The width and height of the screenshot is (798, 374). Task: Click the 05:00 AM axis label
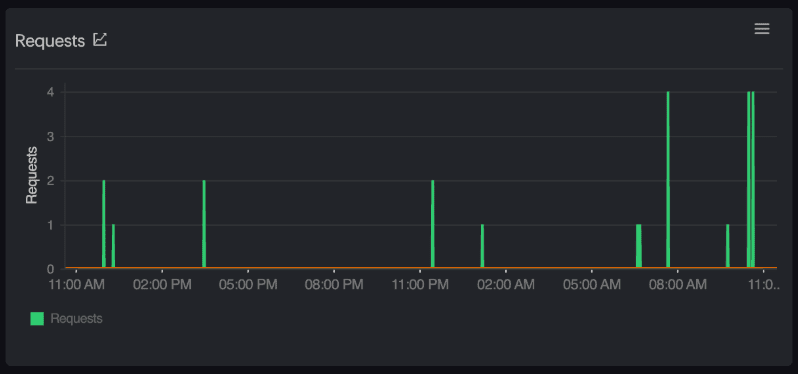click(592, 284)
